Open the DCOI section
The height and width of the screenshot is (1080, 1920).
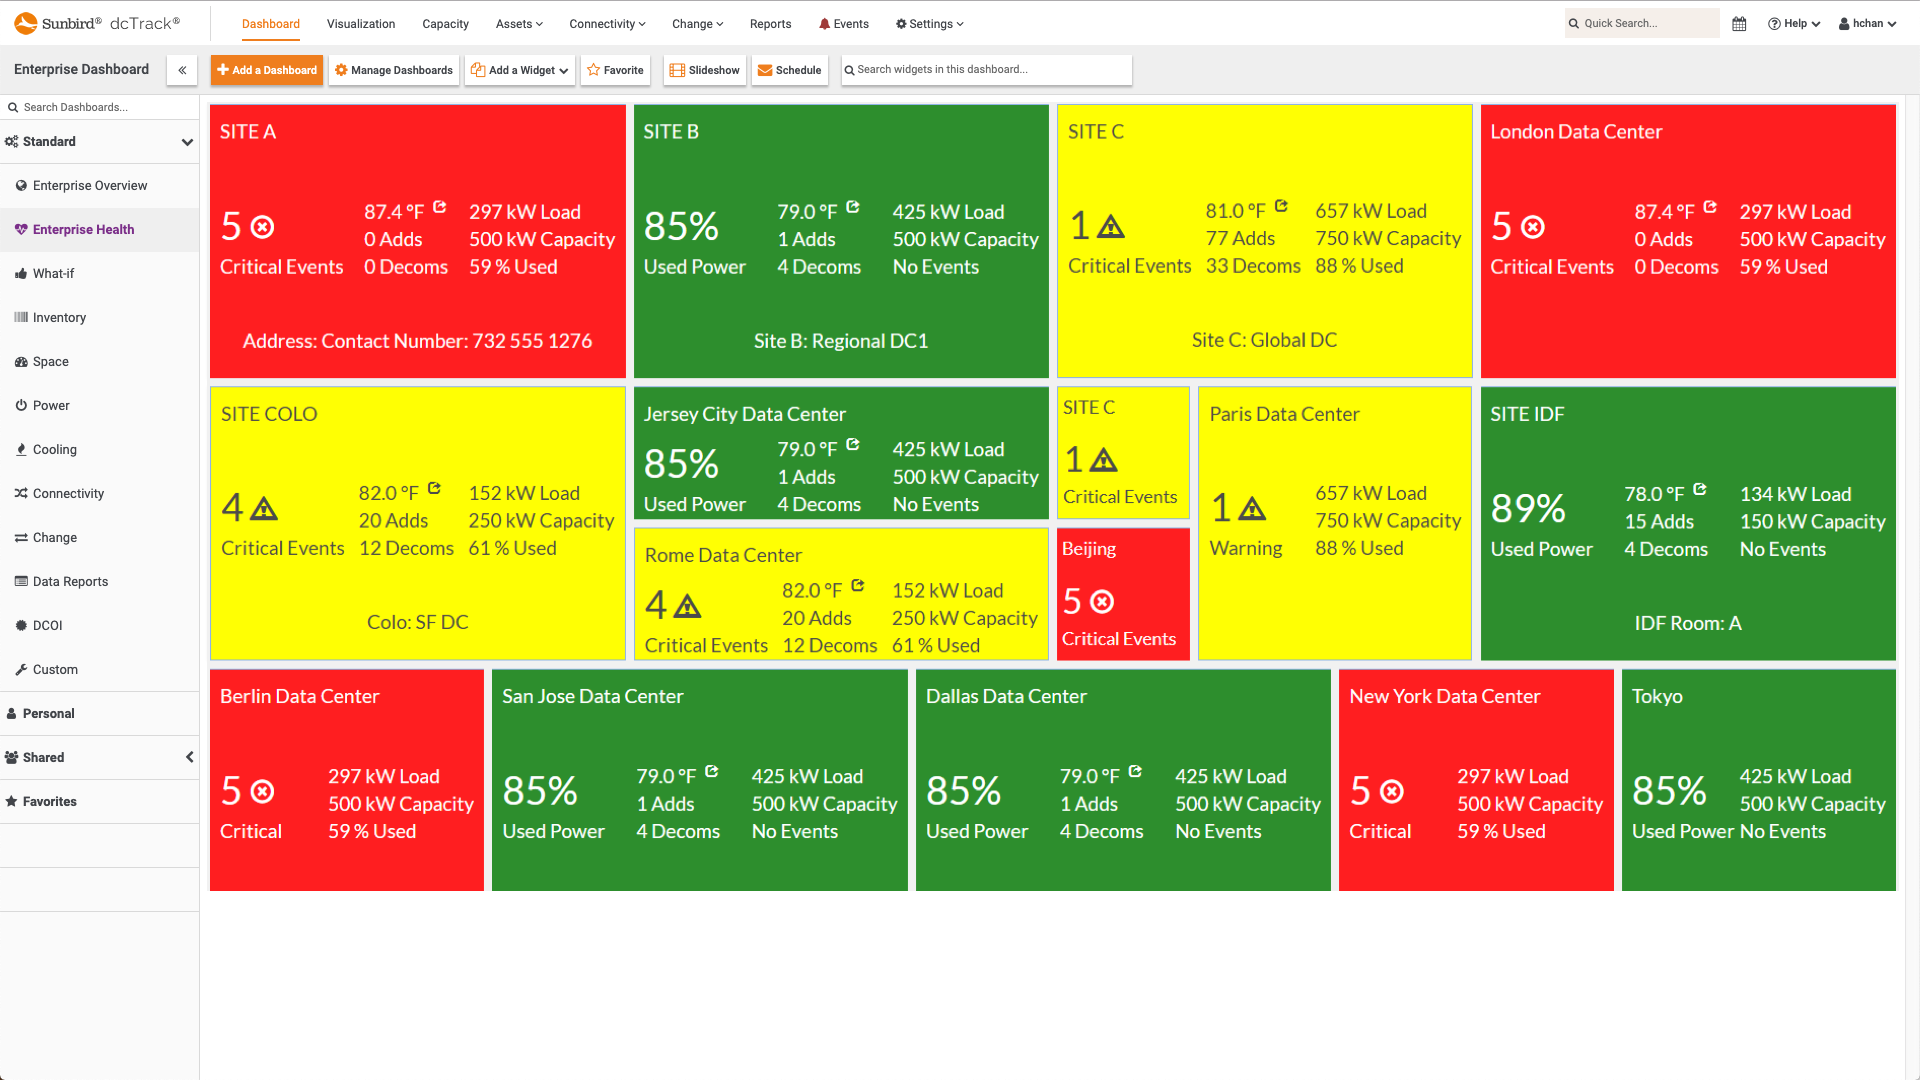pos(47,625)
